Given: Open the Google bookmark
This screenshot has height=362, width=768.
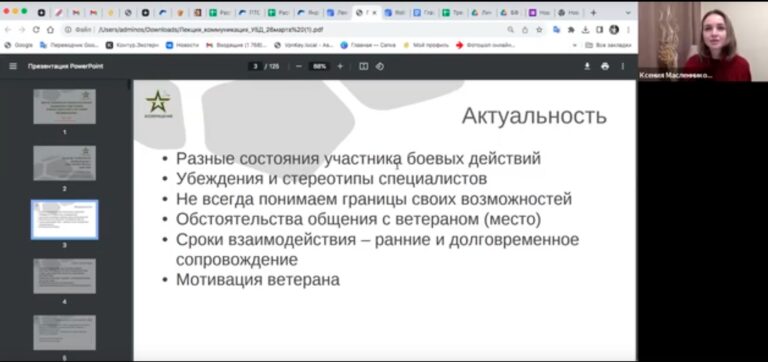Looking at the screenshot, I should (19, 45).
